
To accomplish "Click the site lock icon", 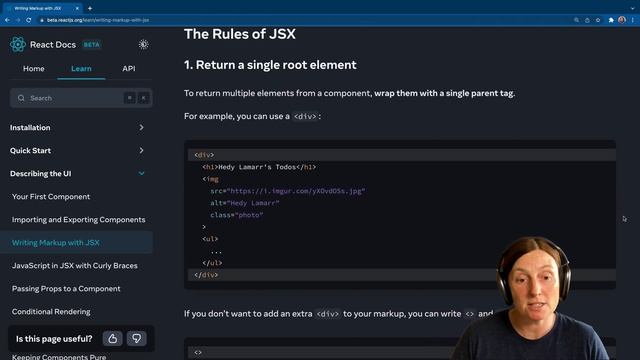I will pyautogui.click(x=42, y=20).
